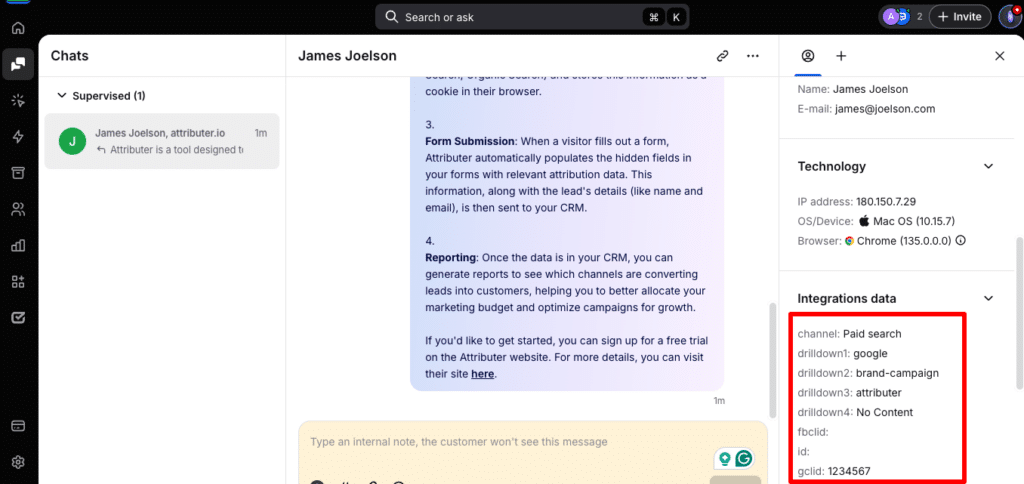Open the Home icon in sidebar

tap(18, 28)
